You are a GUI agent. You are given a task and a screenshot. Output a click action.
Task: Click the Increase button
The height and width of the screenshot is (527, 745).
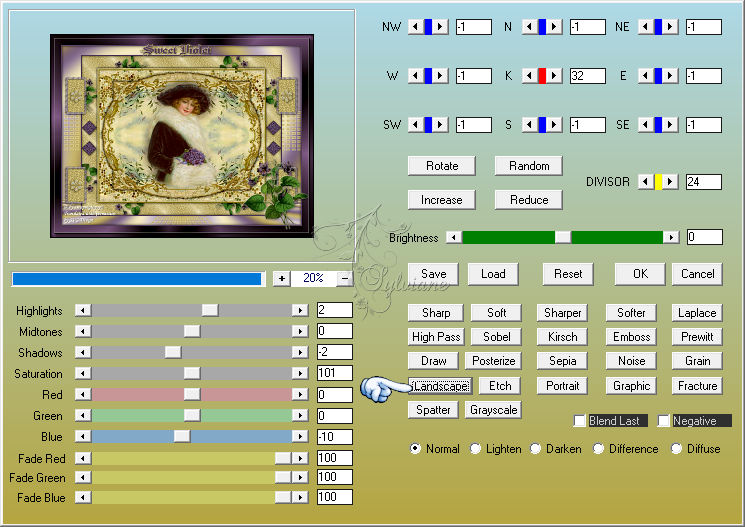coord(442,200)
